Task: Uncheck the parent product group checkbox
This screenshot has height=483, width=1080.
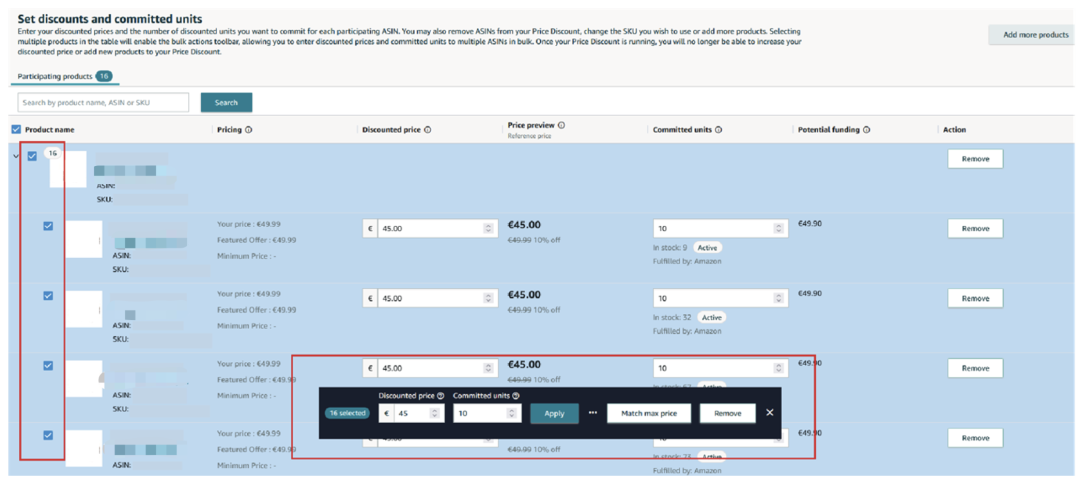Action: pos(32,156)
